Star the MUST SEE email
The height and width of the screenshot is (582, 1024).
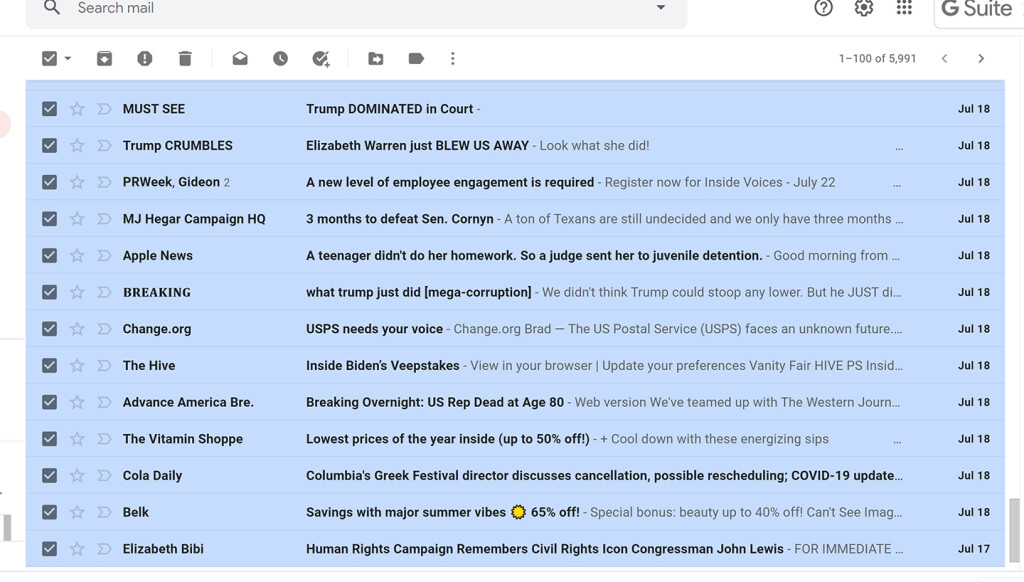coord(77,109)
